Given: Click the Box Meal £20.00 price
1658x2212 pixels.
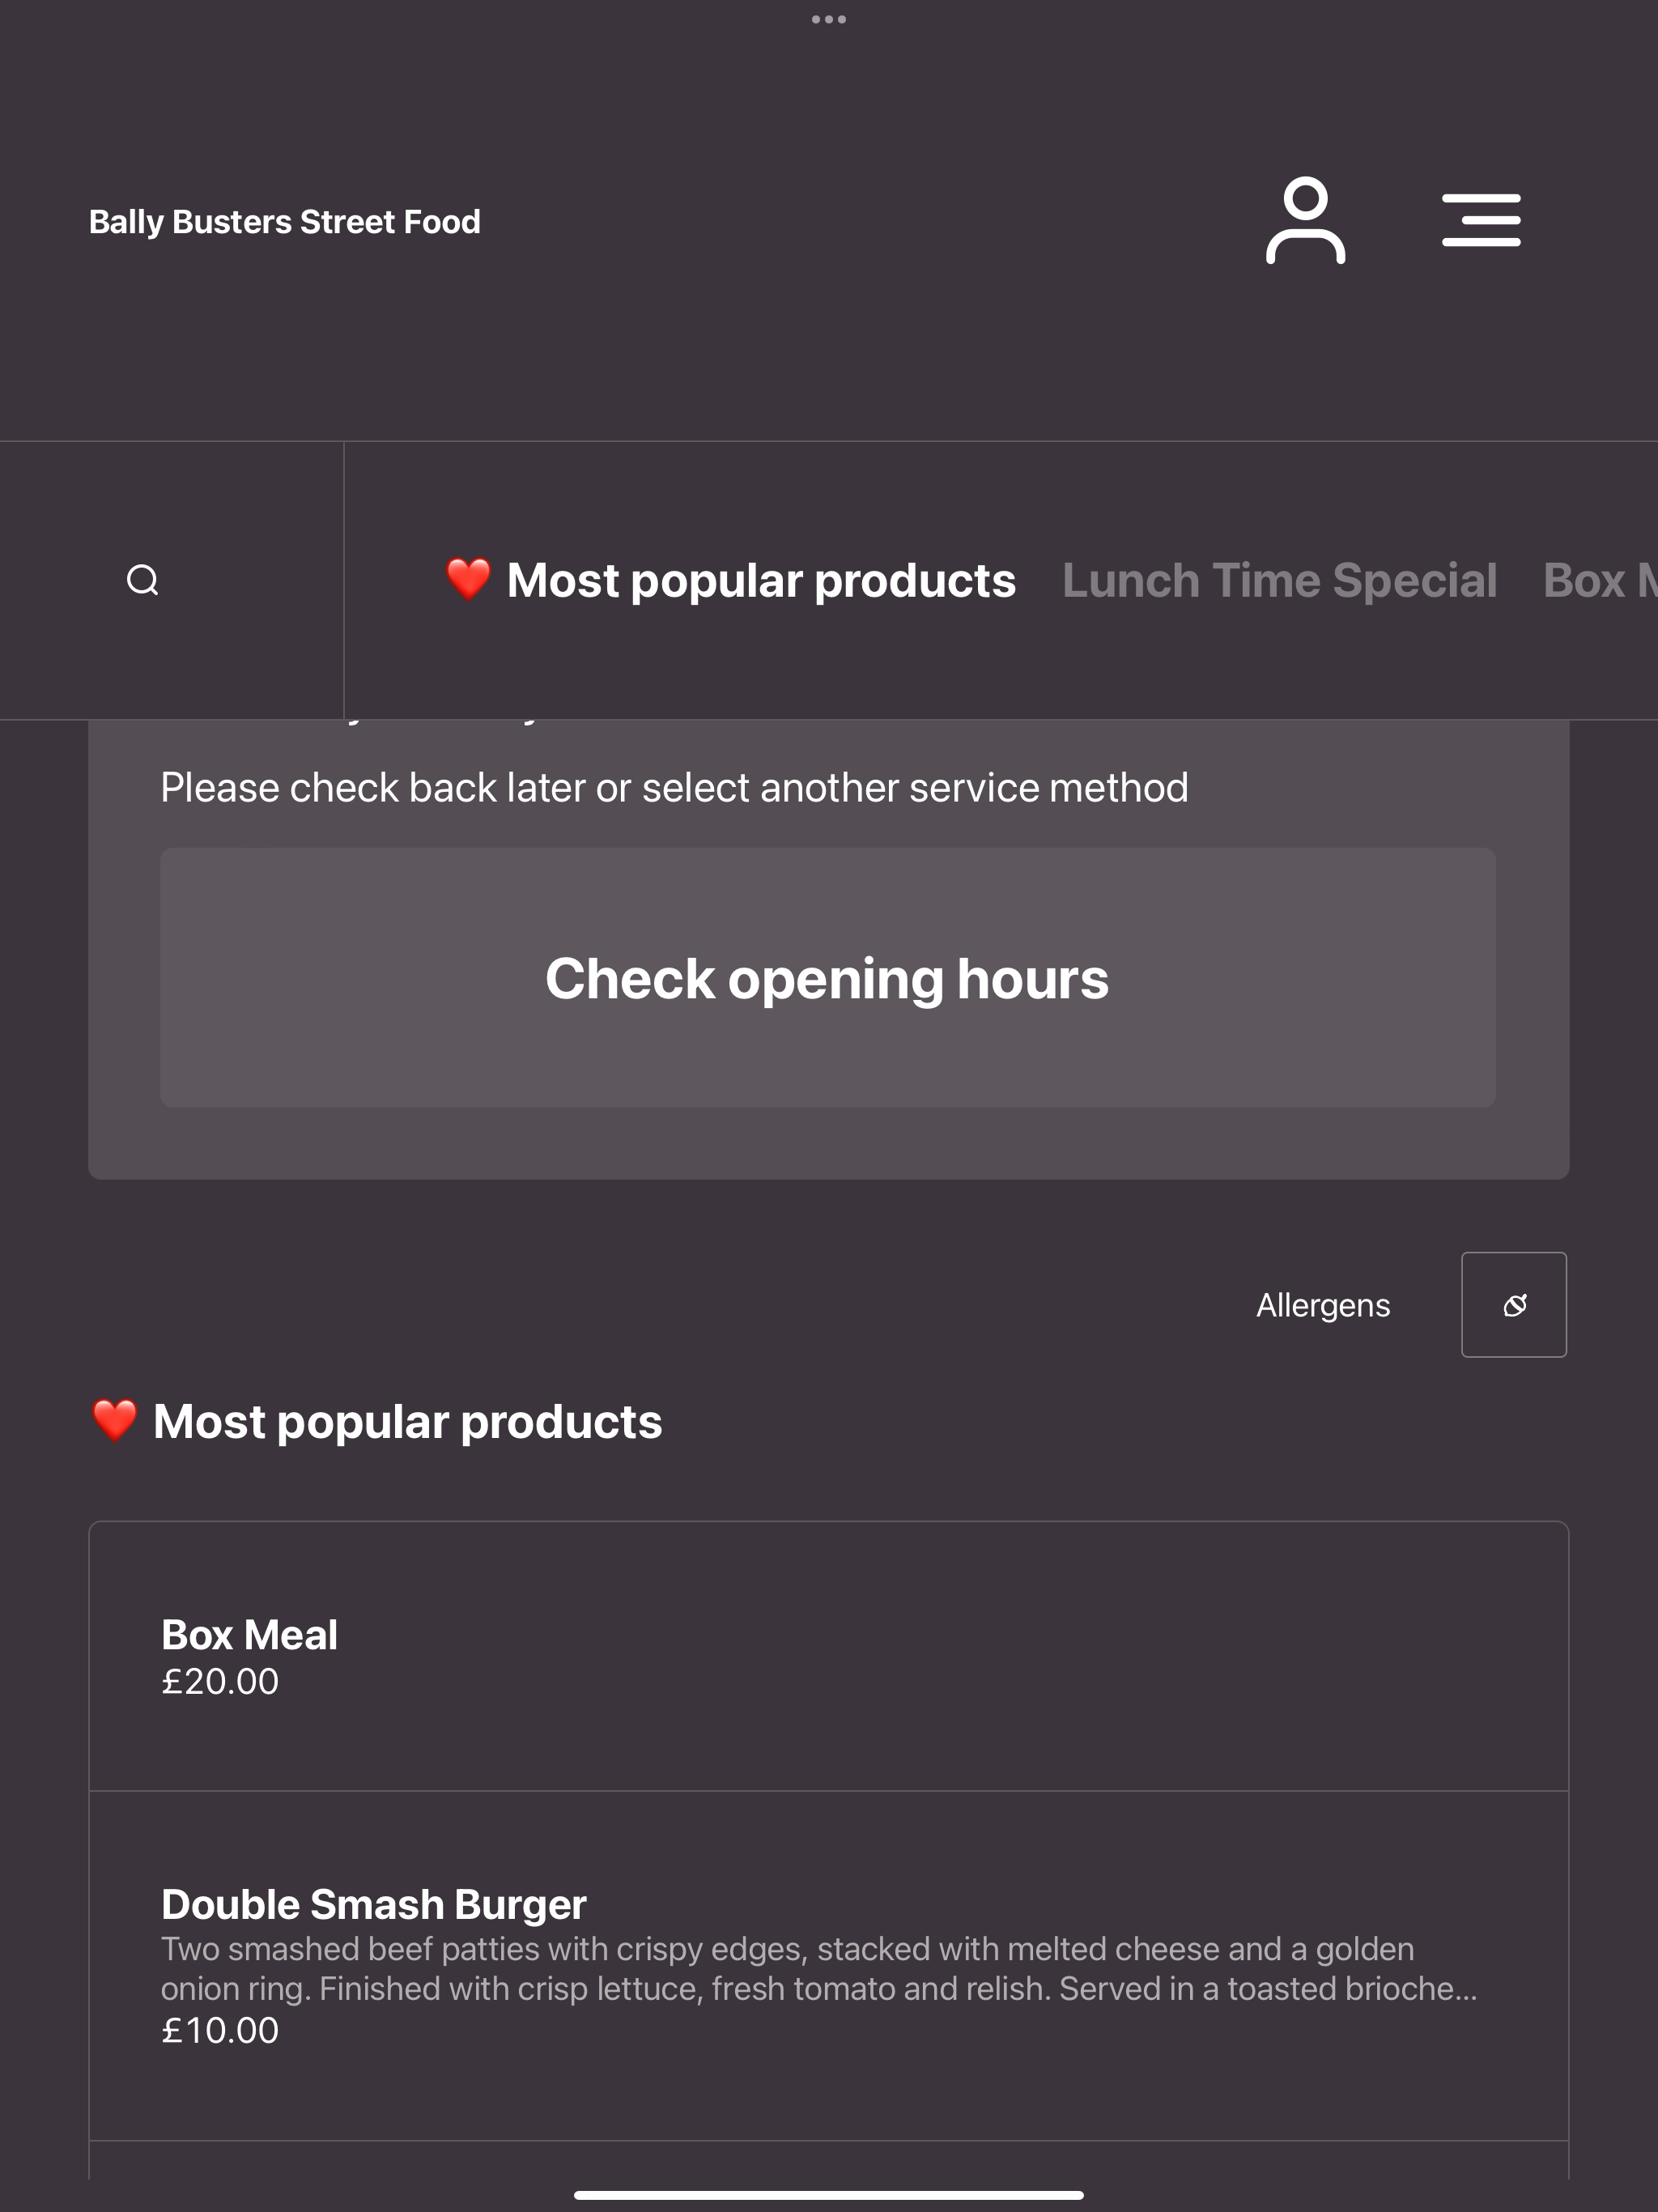Looking at the screenshot, I should [x=220, y=1681].
